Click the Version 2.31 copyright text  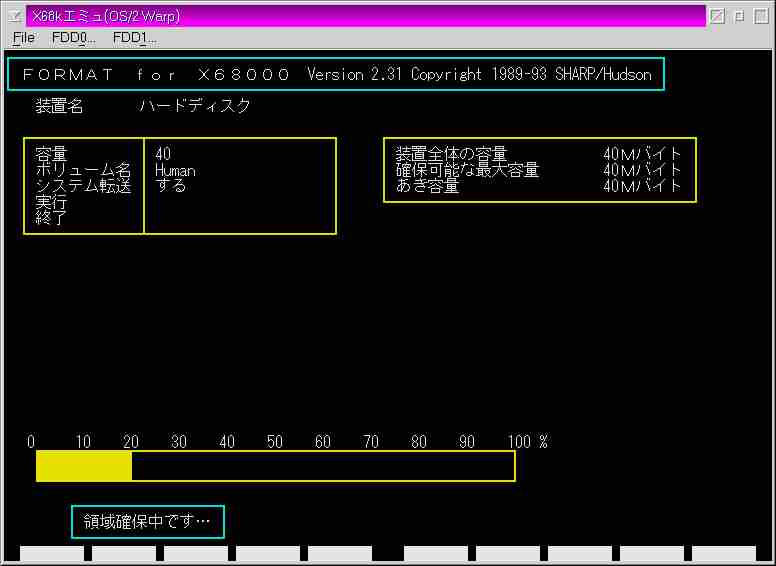pos(479,74)
